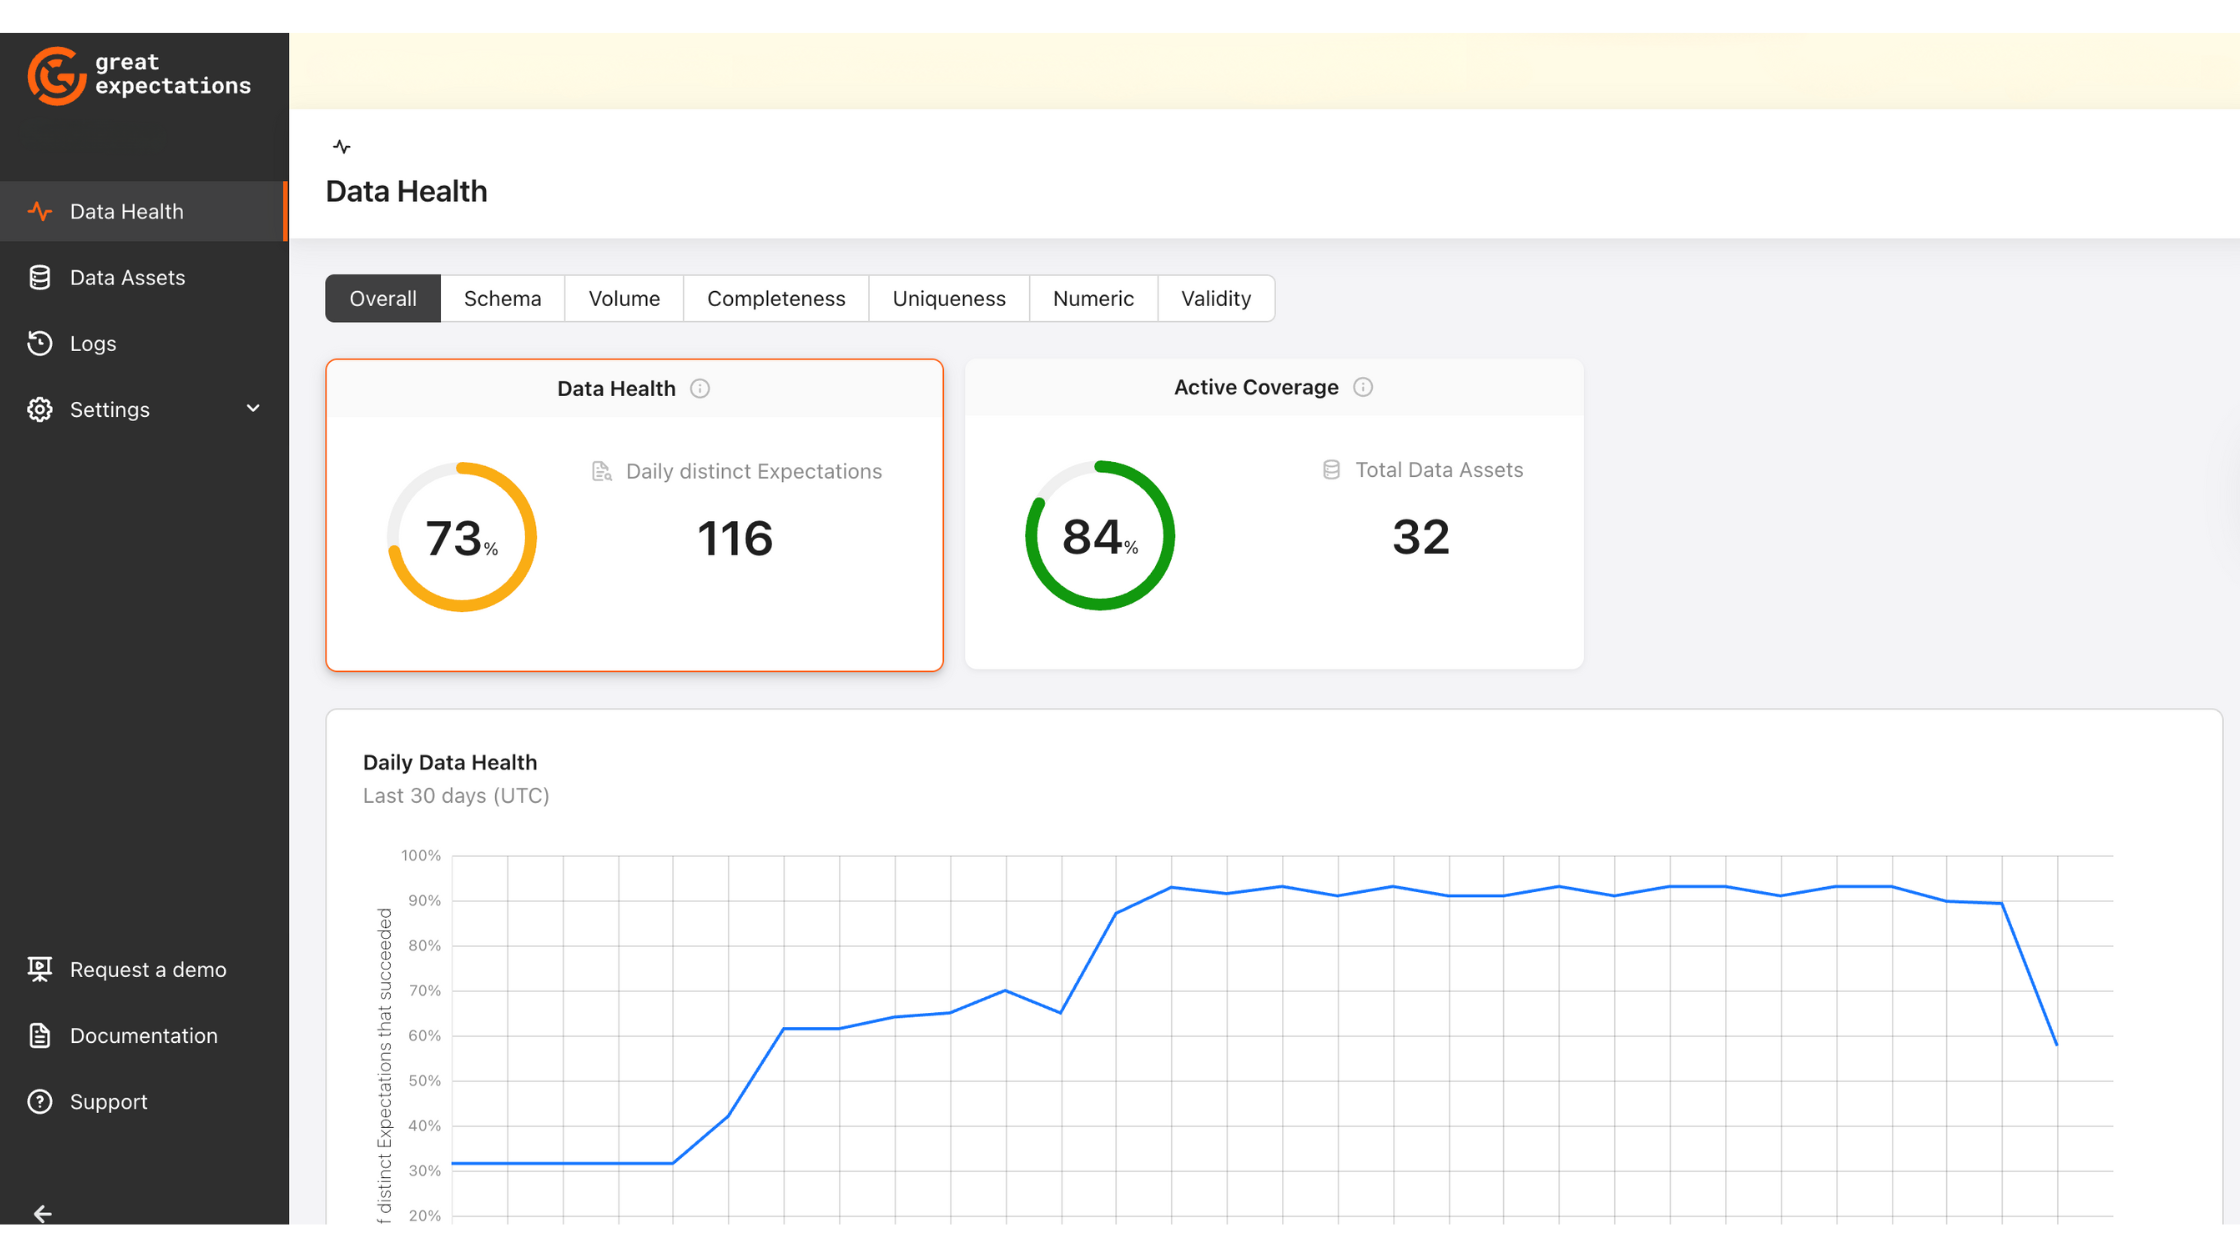
Task: Click the 100% y-axis label
Action: pyautogui.click(x=421, y=855)
